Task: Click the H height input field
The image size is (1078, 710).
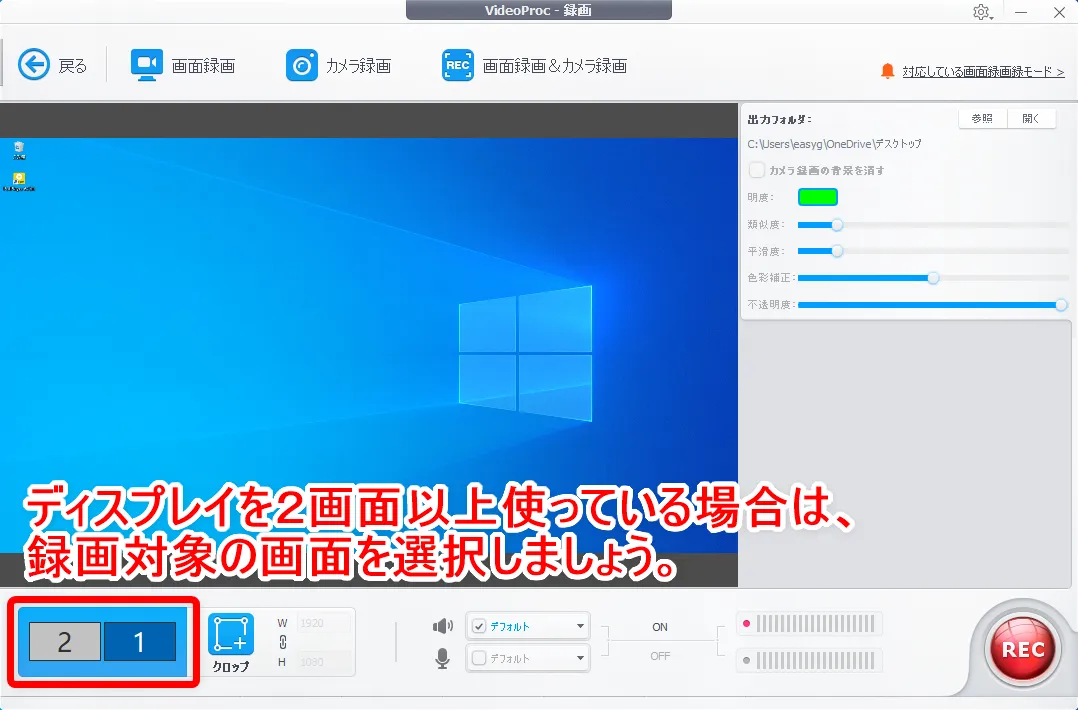Action: coord(323,663)
